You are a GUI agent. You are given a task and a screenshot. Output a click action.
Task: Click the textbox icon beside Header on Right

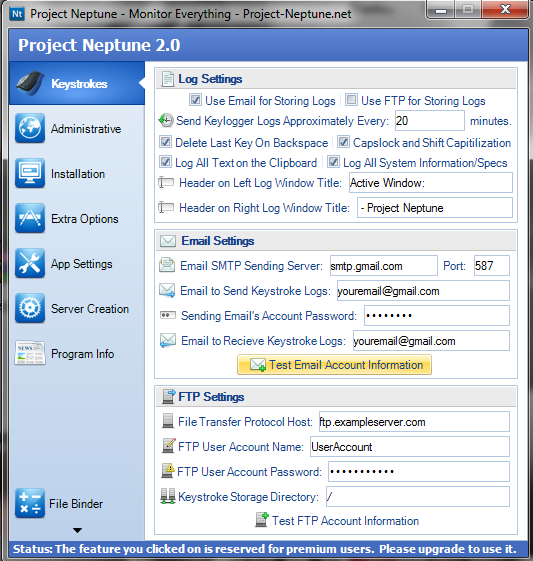coord(166,207)
